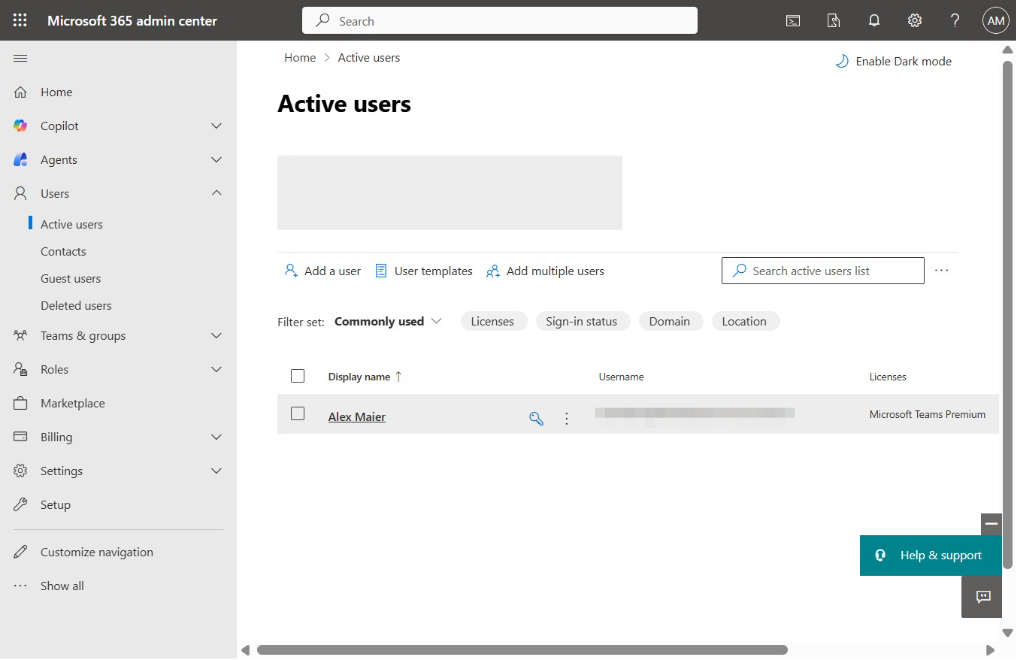Open the Cloud Shell icon in header
Image resolution: width=1016 pixels, height=660 pixels.
point(792,21)
